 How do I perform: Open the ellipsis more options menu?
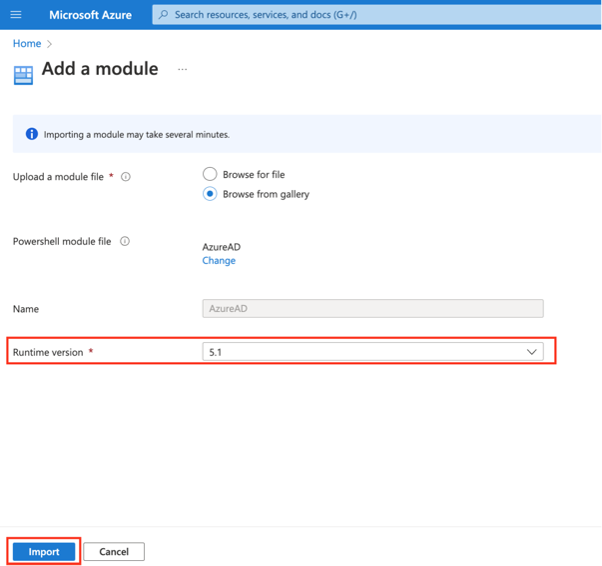pyautogui.click(x=182, y=70)
